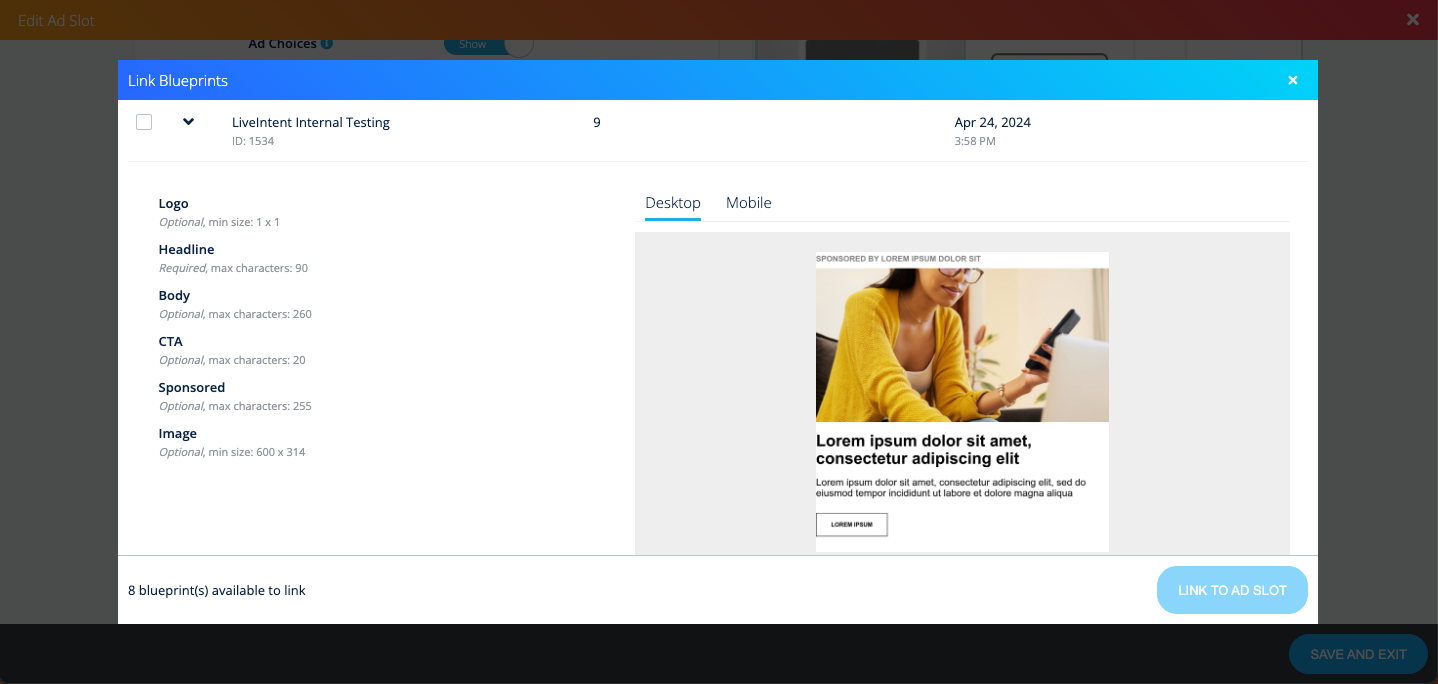The image size is (1438, 684).
Task: Click the preview image of woman with phone
Action: pos(961,345)
